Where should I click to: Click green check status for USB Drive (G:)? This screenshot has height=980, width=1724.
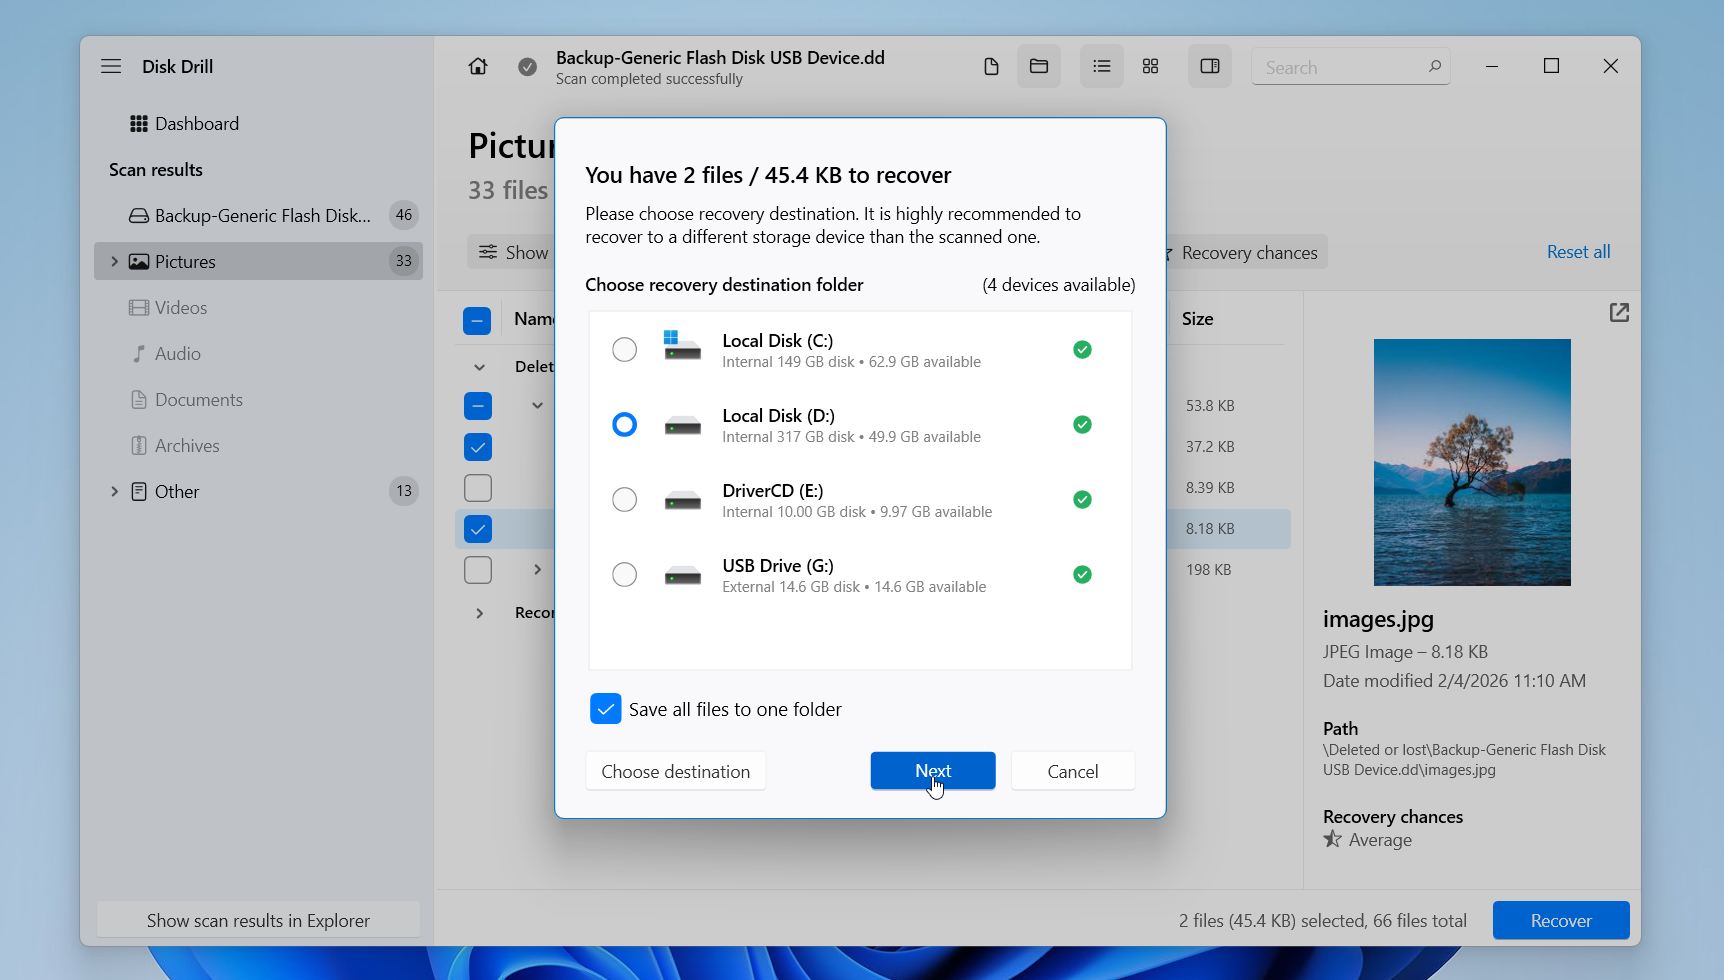coord(1082,574)
